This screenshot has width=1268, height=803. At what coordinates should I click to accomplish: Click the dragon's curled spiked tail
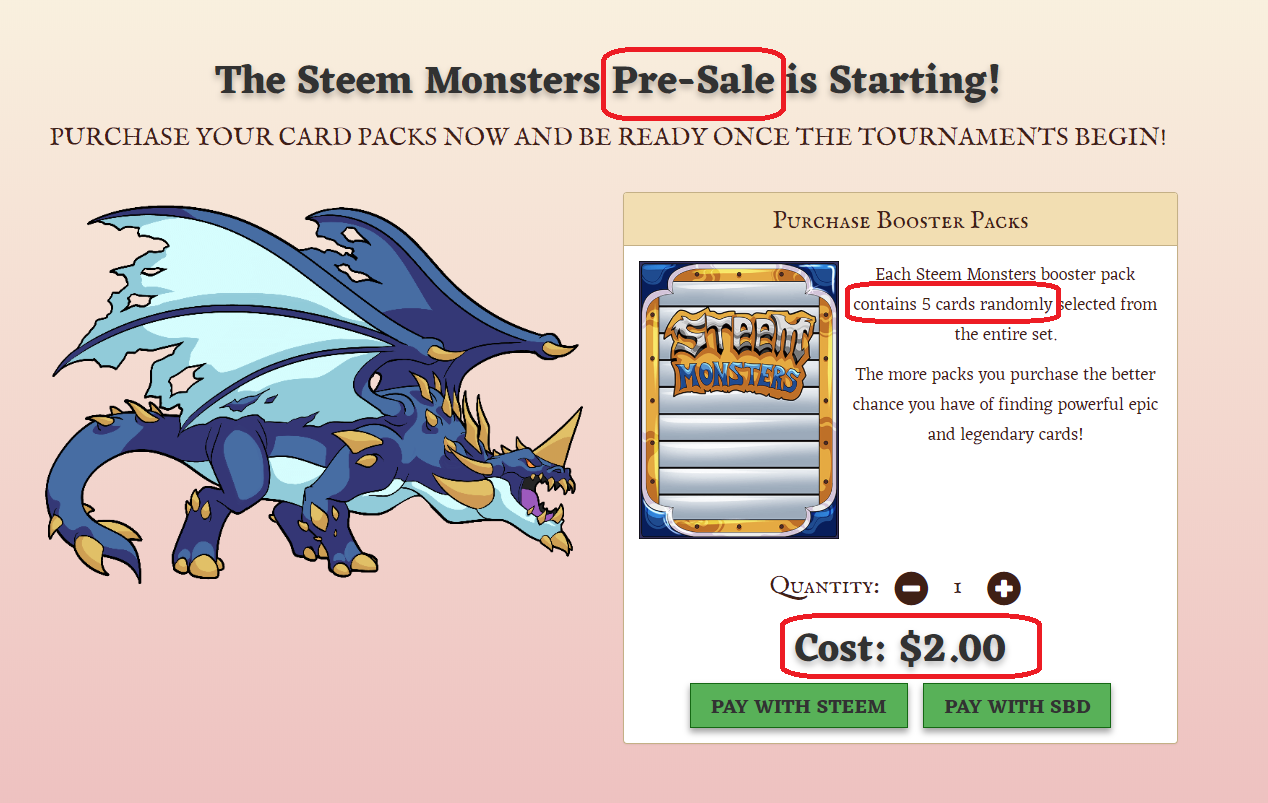point(90,510)
